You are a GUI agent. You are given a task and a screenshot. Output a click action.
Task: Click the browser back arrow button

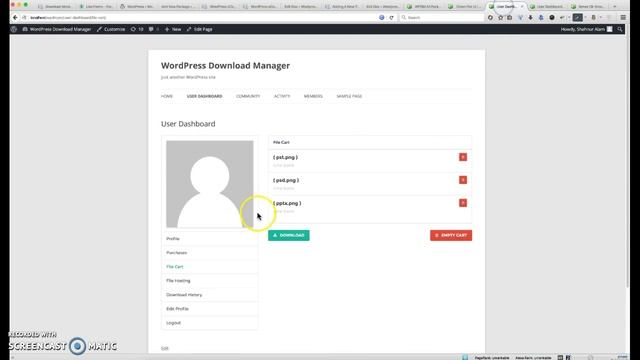[x=15, y=18]
